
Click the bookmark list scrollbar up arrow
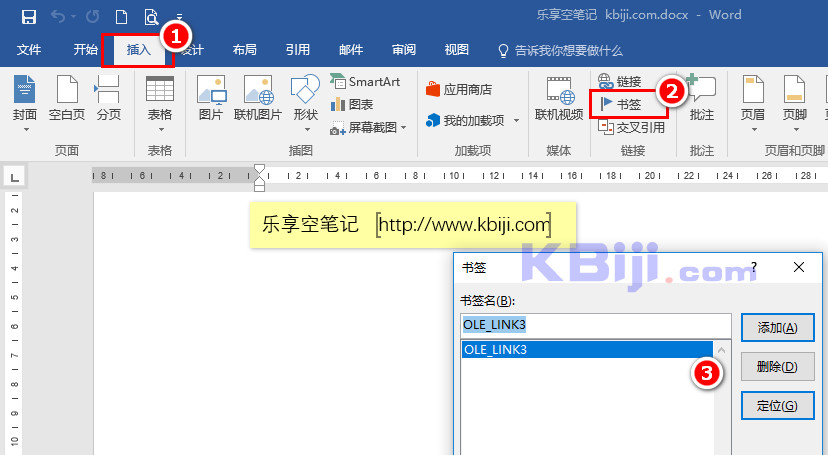tap(722, 350)
